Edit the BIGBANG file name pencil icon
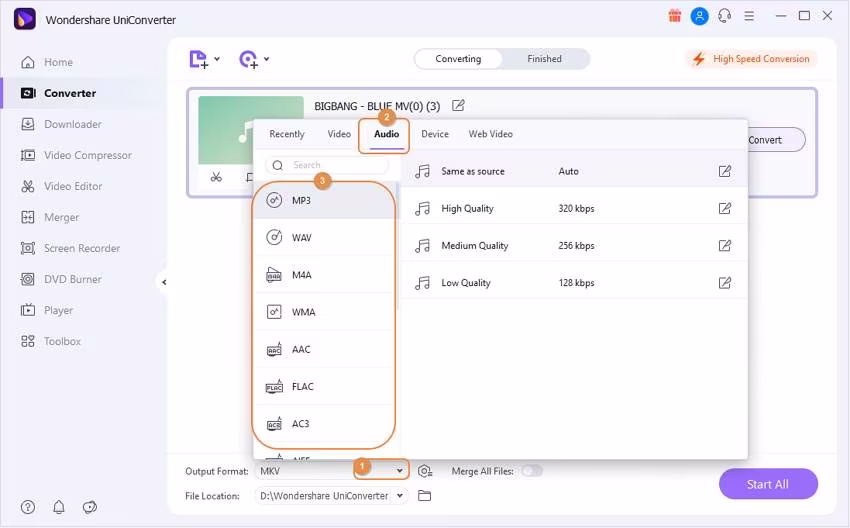This screenshot has width=850, height=528. click(458, 105)
